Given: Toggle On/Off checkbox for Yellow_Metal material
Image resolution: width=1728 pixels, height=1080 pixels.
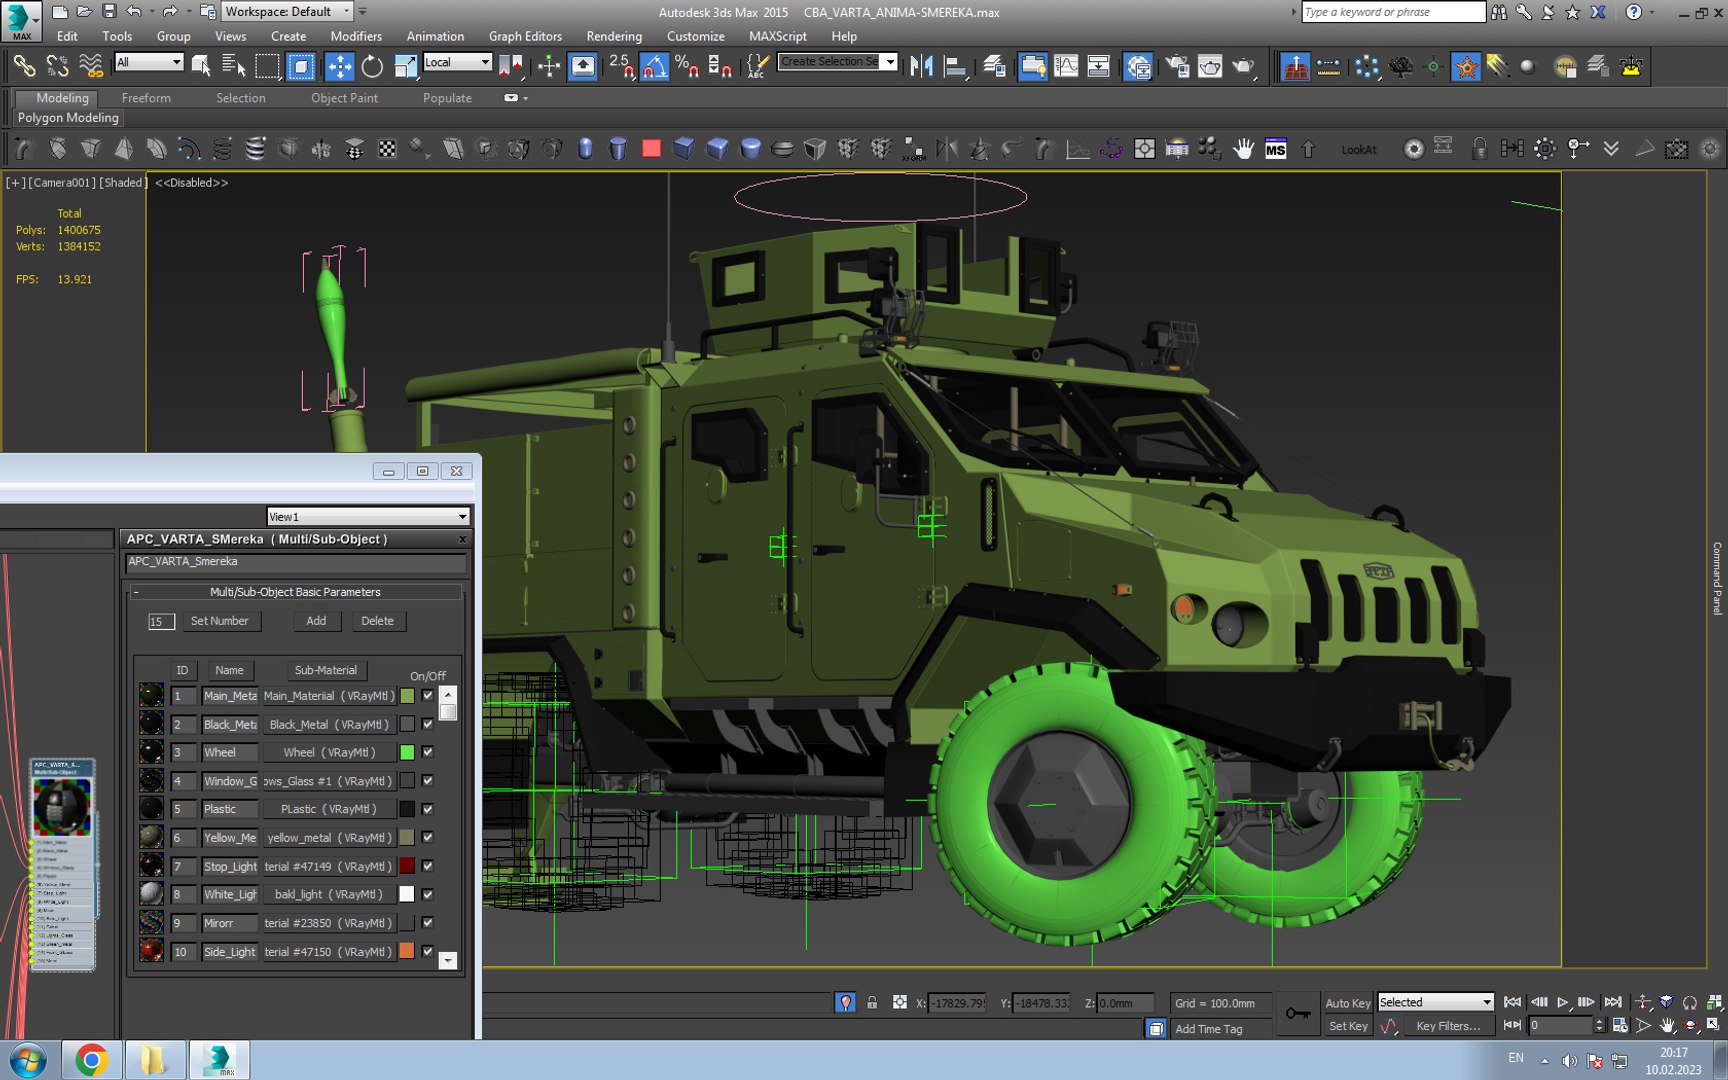Looking at the screenshot, I should (428, 838).
